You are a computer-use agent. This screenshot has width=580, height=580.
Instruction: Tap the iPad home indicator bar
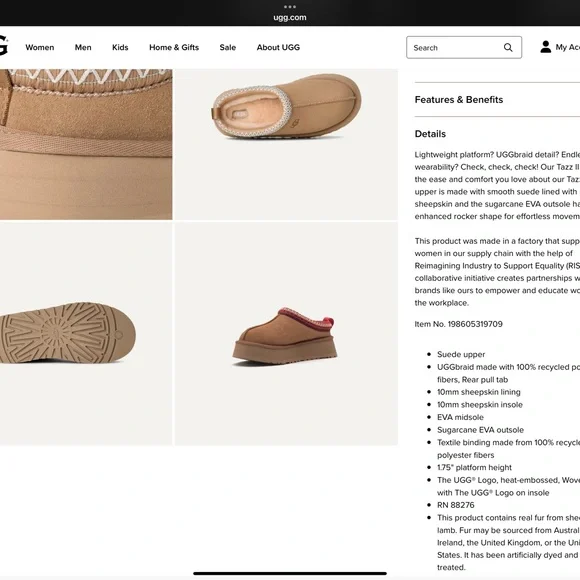point(290,573)
